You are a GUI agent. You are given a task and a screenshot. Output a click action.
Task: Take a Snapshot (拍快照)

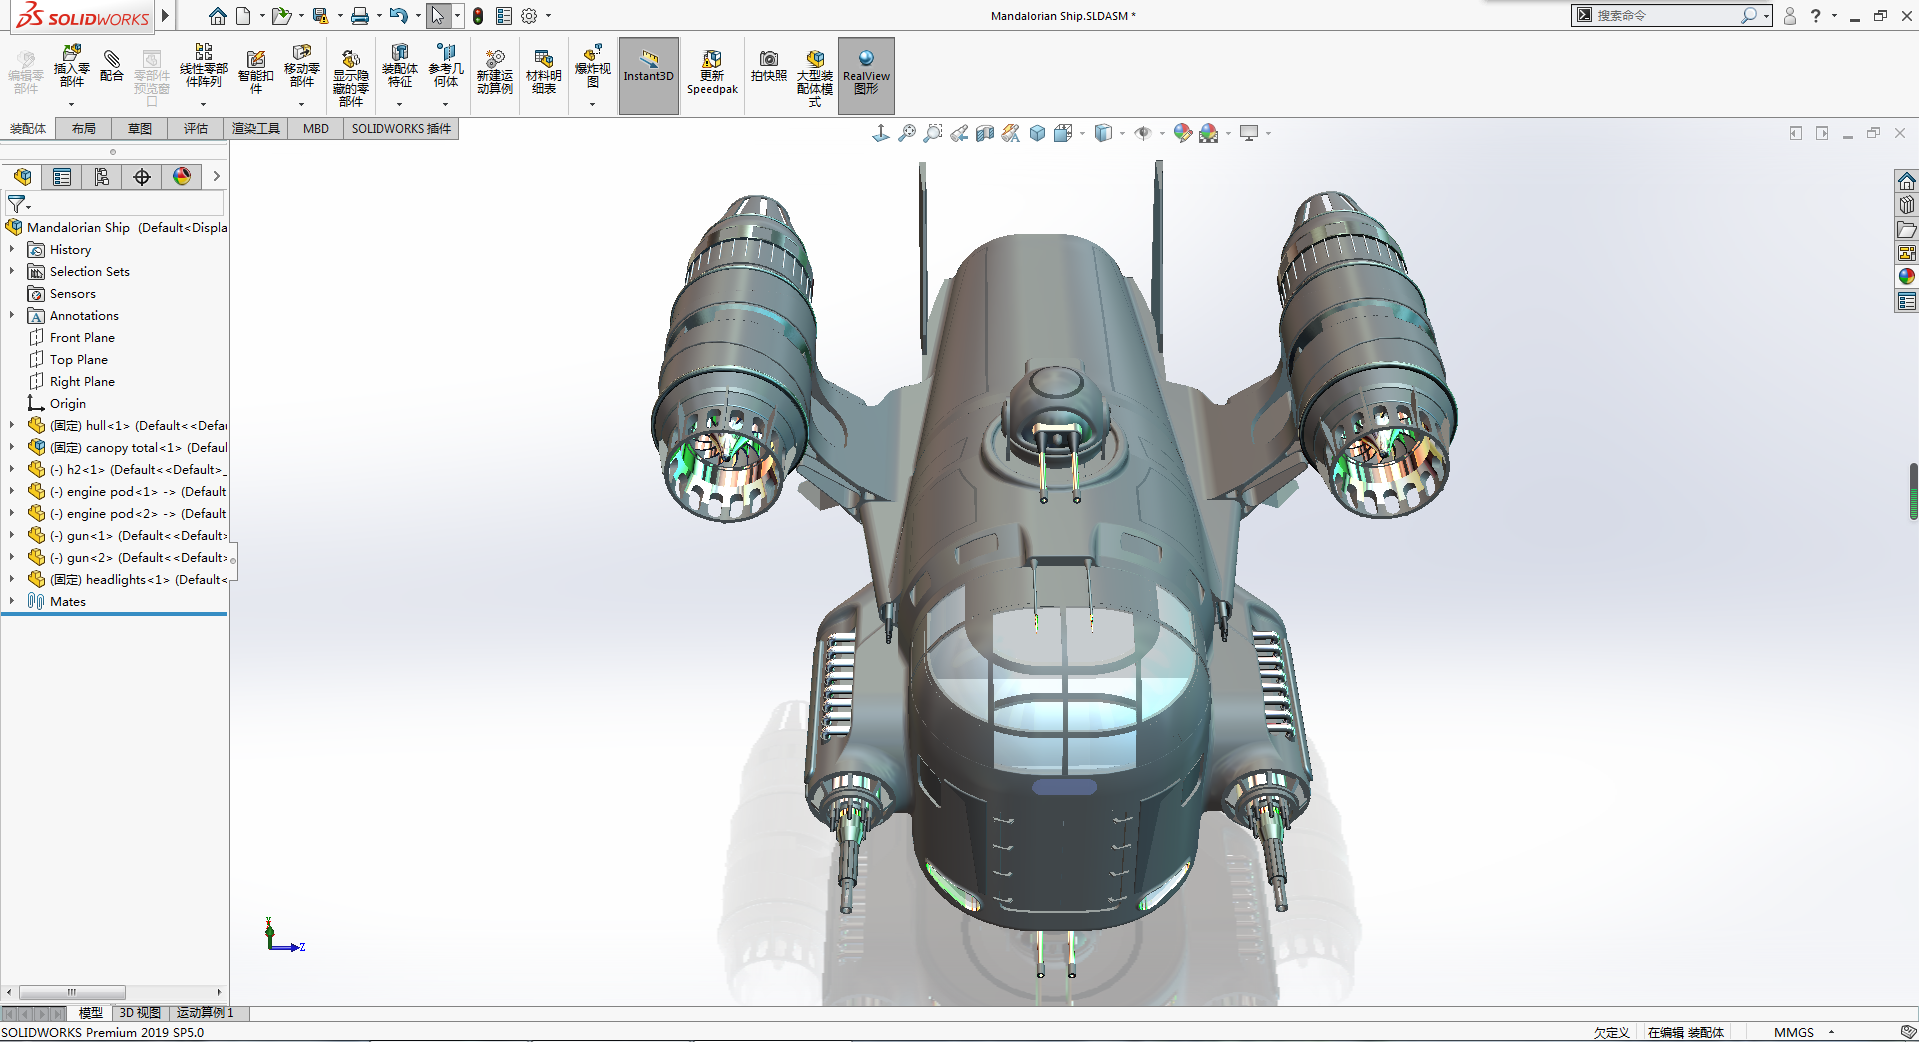tap(768, 66)
